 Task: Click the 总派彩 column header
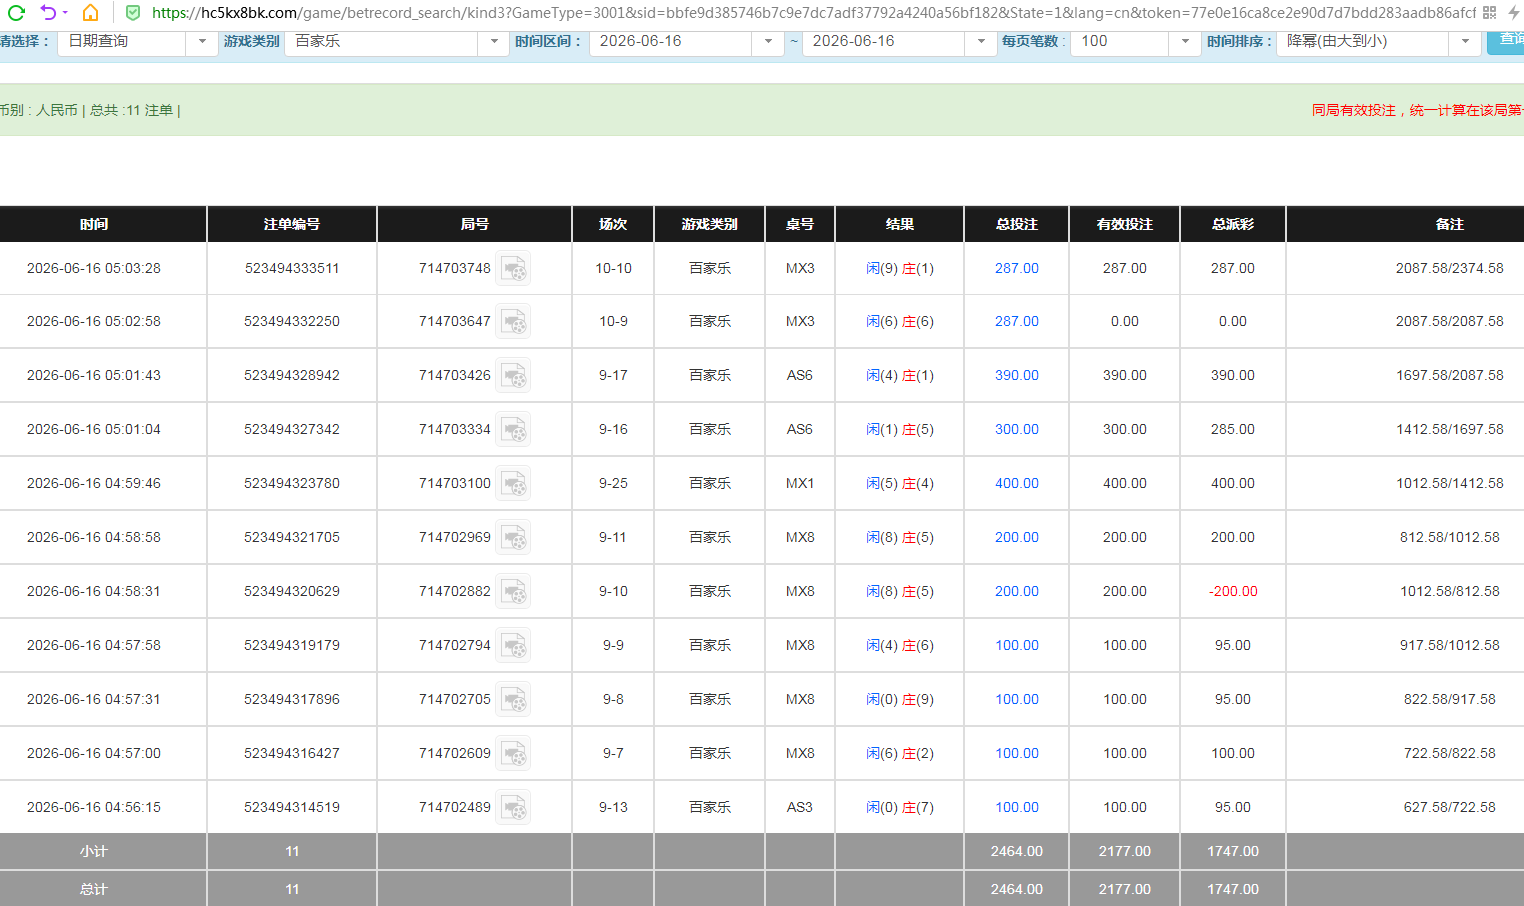[x=1233, y=224]
